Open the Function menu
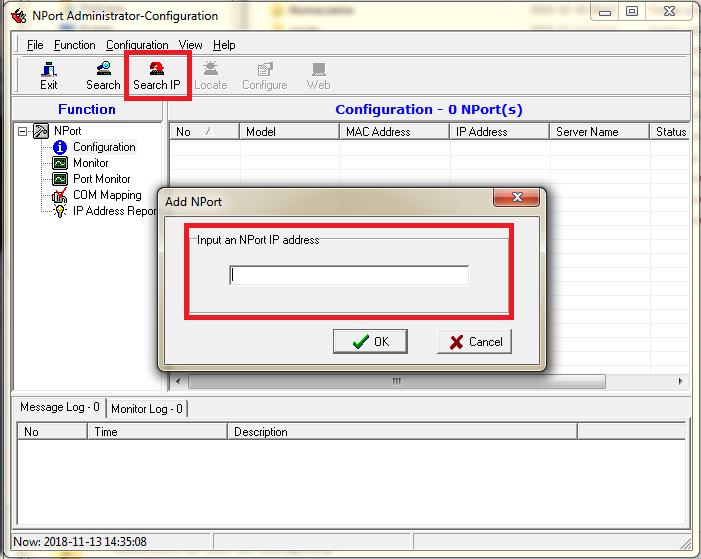Image resolution: width=701 pixels, height=559 pixels. point(75,45)
